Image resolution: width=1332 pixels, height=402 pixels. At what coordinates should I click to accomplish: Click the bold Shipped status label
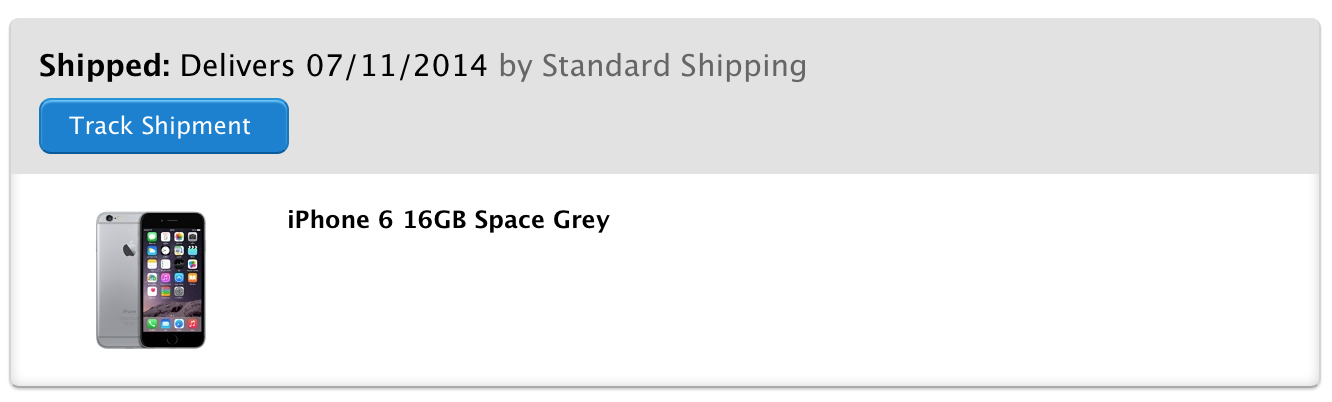click(x=105, y=67)
